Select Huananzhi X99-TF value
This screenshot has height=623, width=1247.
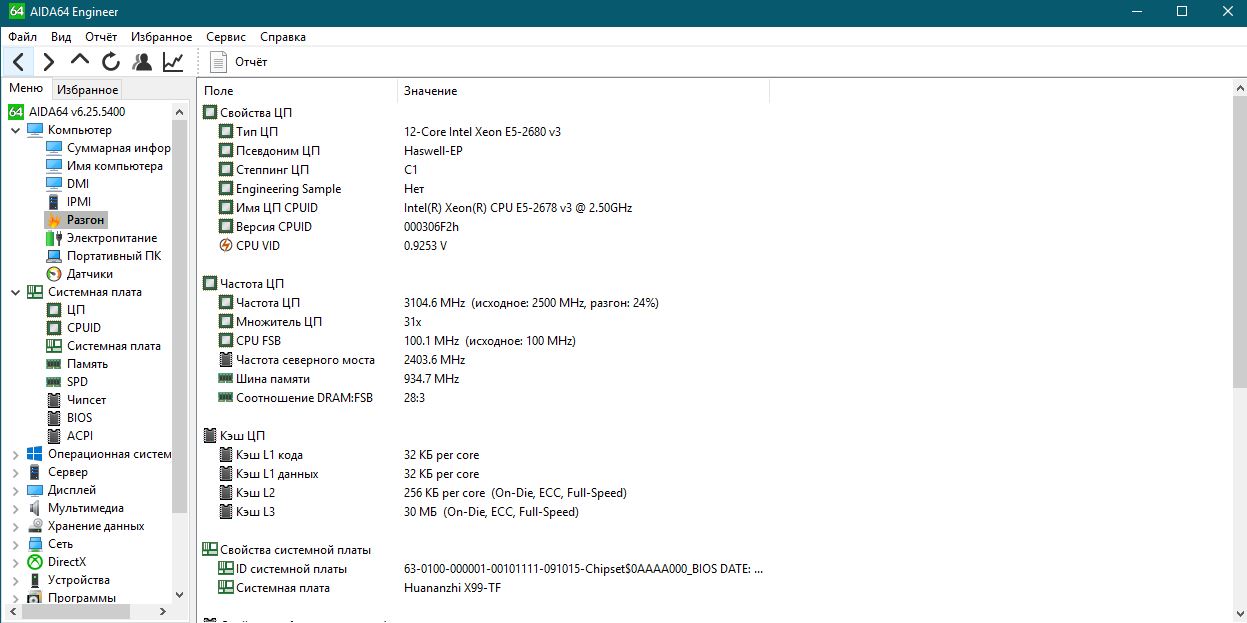[453, 587]
